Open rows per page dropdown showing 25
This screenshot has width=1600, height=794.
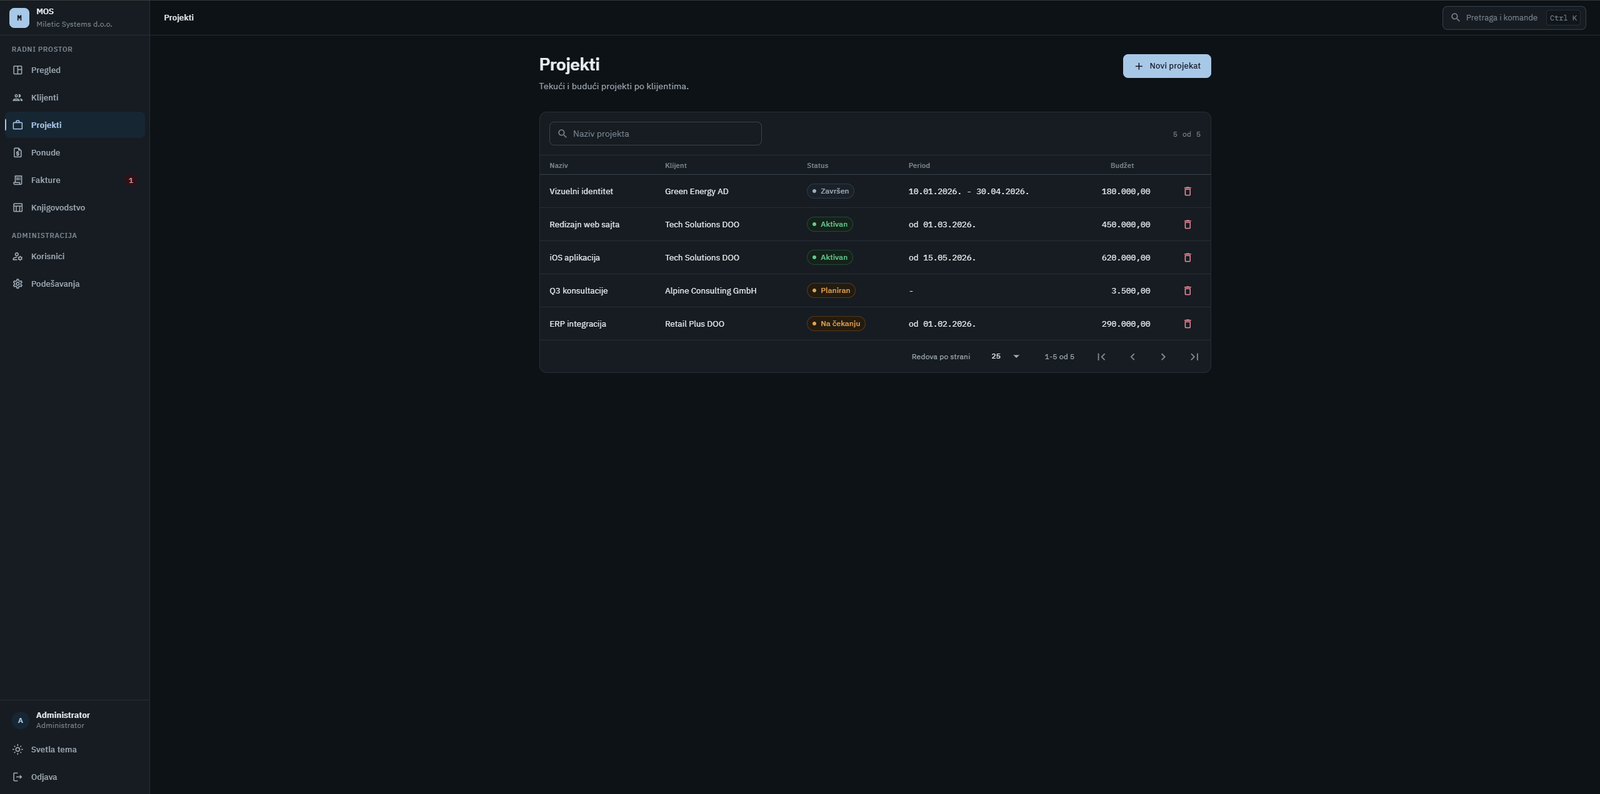coord(1005,356)
